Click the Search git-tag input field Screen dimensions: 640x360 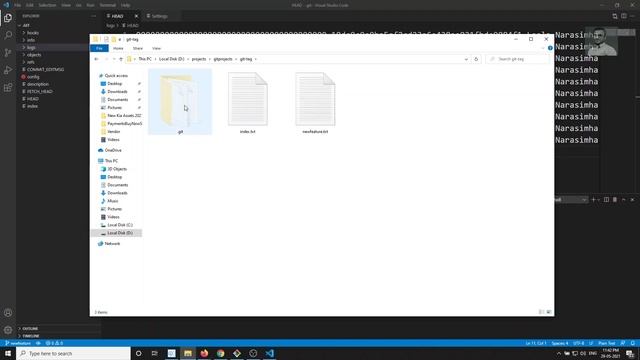(x=517, y=59)
